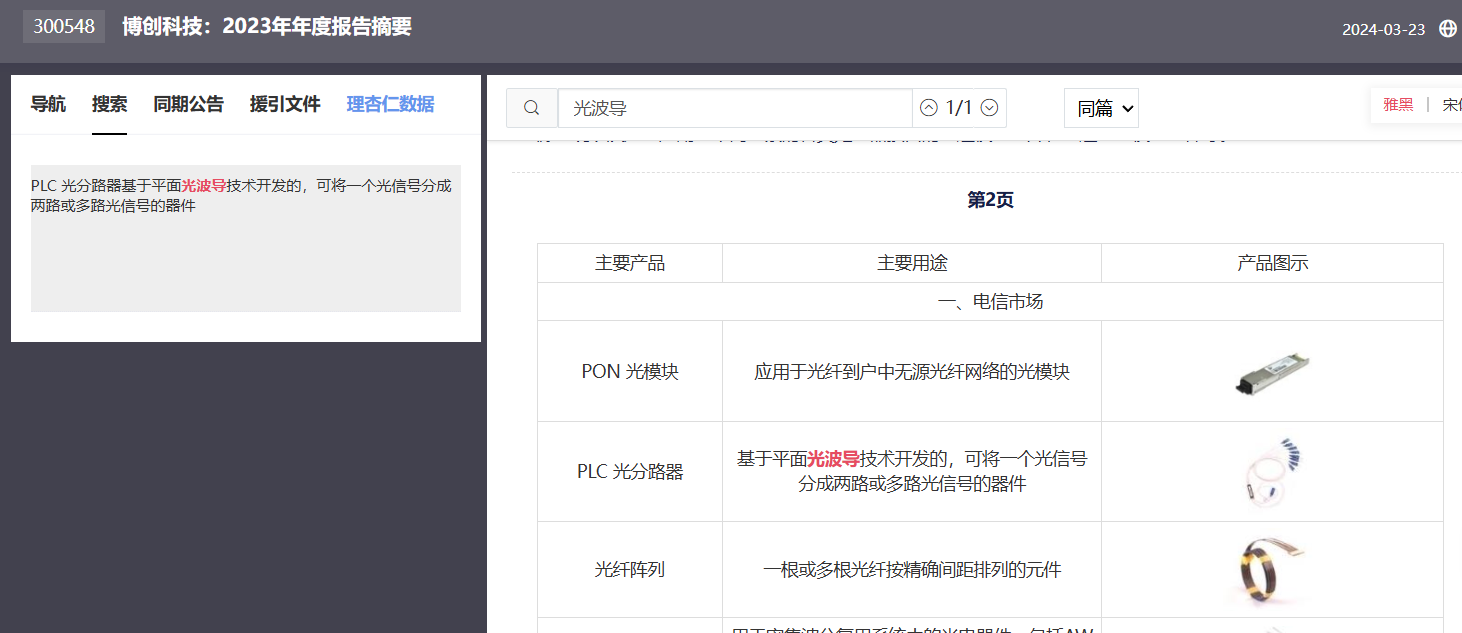Choose the 雅黑 font option
1462x633 pixels.
click(x=1398, y=105)
